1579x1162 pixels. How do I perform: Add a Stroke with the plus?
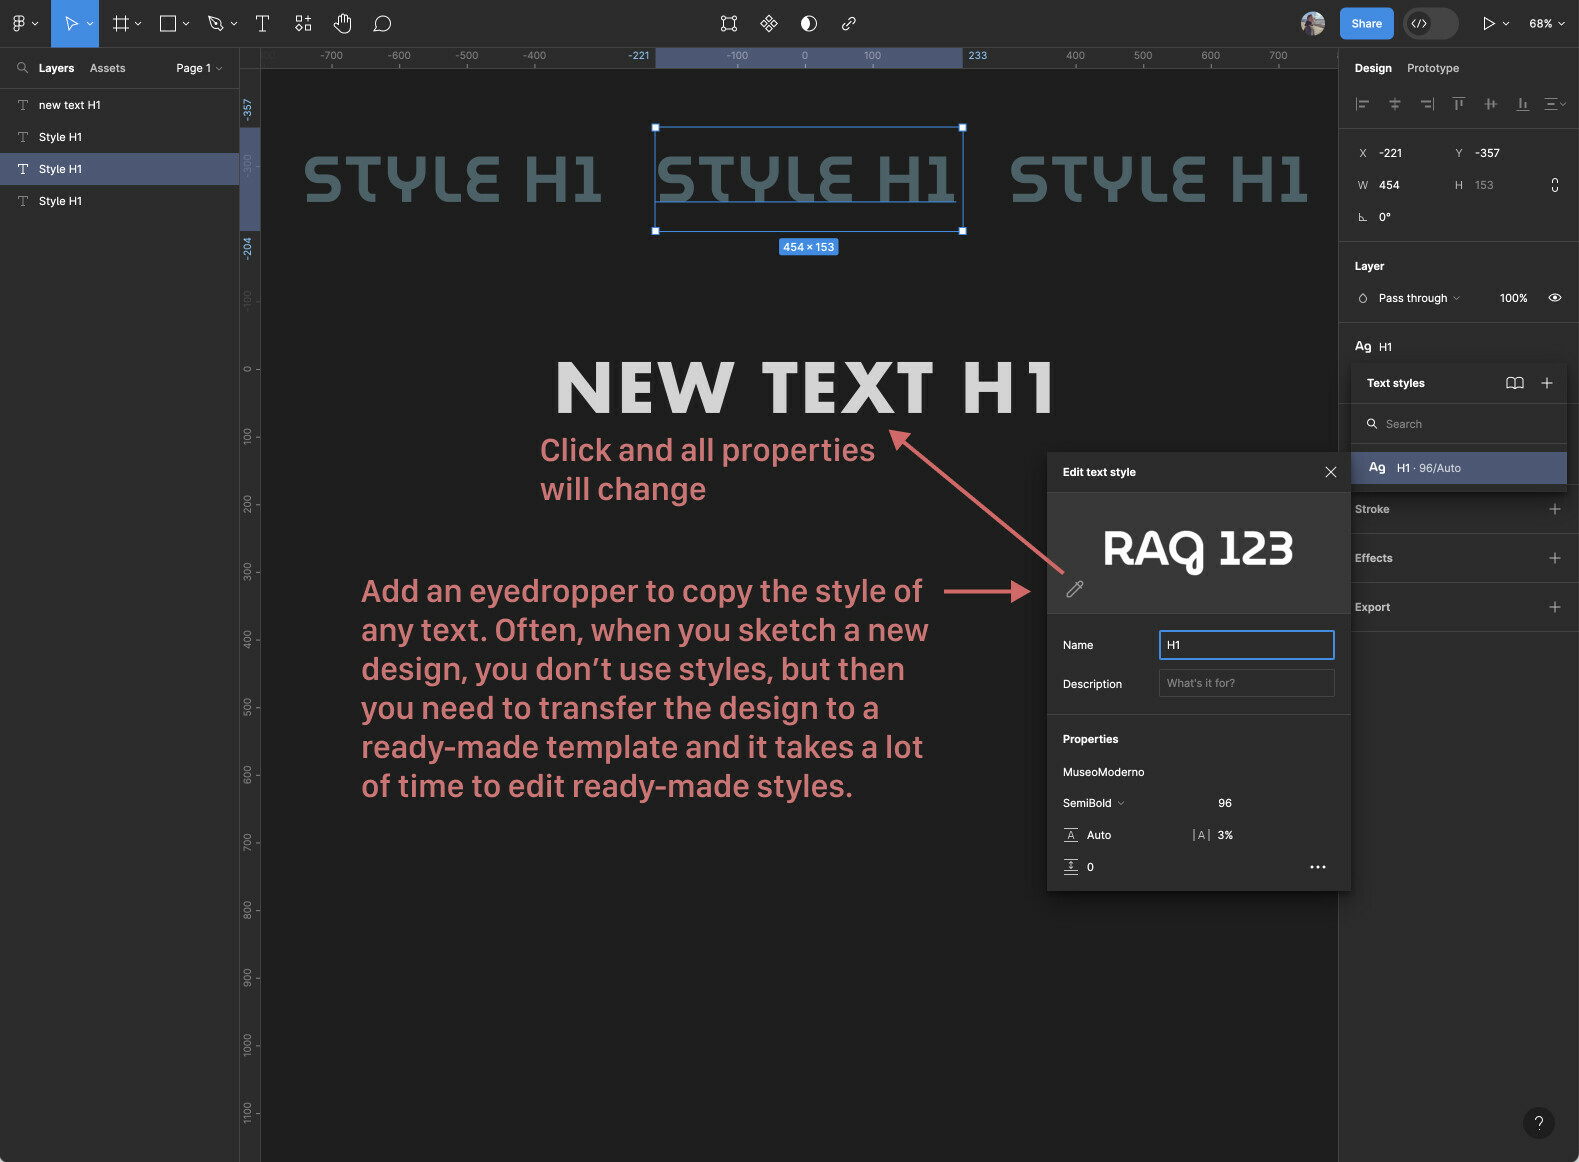point(1555,509)
